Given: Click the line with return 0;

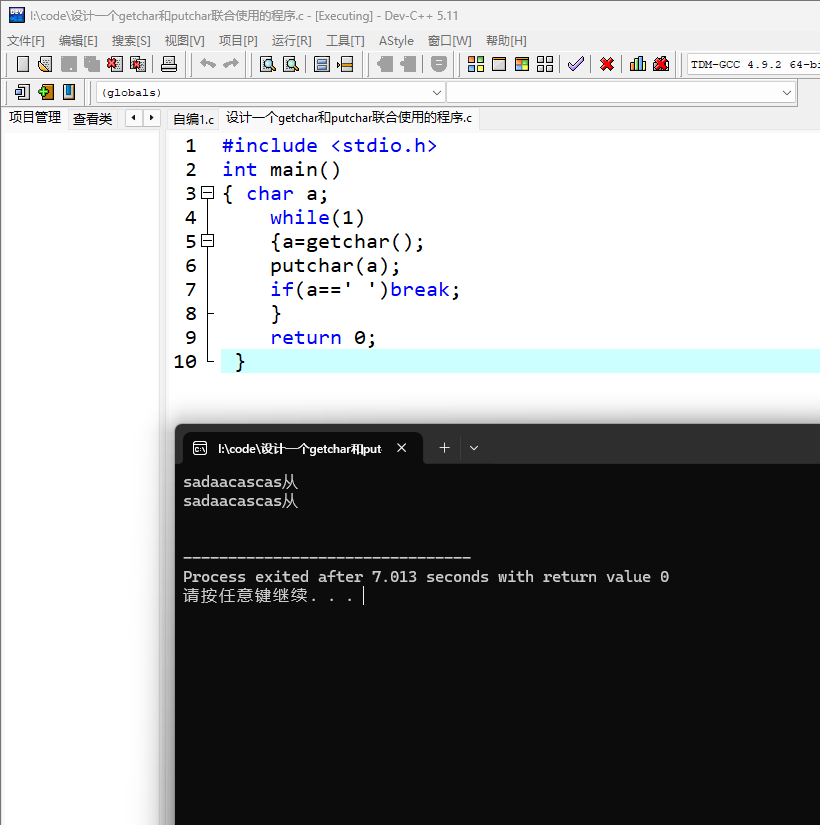Looking at the screenshot, I should coord(323,337).
